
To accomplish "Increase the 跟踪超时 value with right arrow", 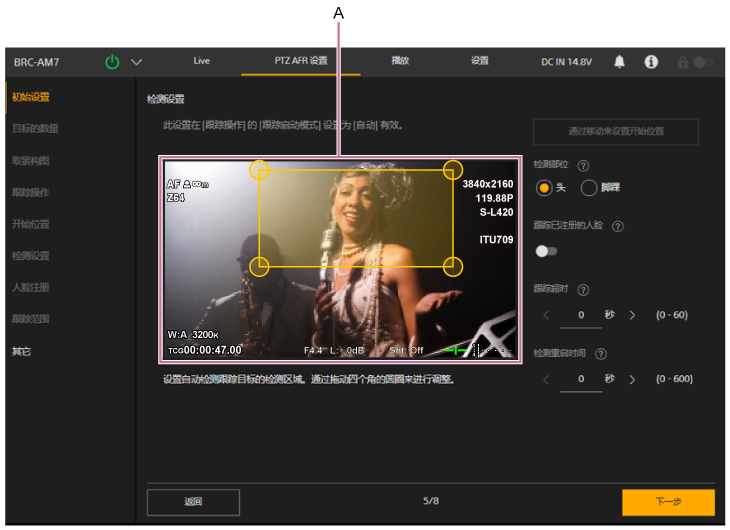I will click(x=632, y=315).
